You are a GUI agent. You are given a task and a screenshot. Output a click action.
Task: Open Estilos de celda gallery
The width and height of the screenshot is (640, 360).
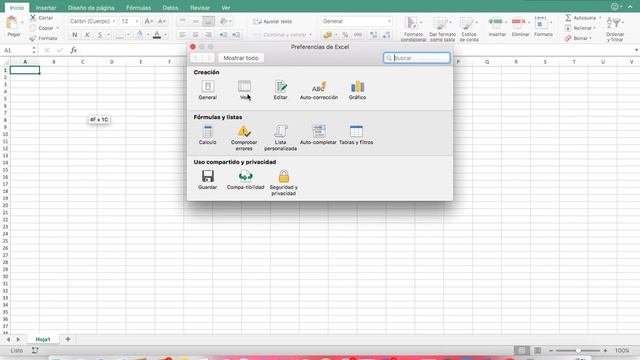pyautogui.click(x=469, y=29)
